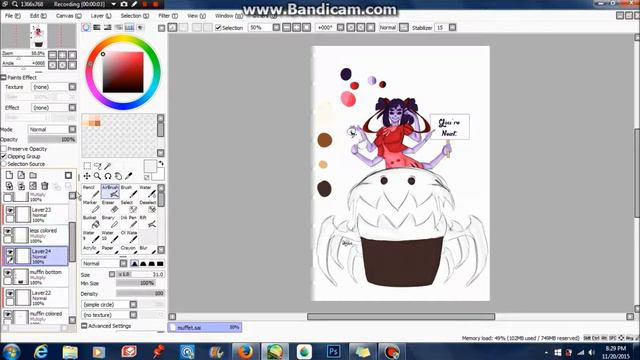Delete the selected layer with trash icon
640x360 pixels.
click(44, 186)
